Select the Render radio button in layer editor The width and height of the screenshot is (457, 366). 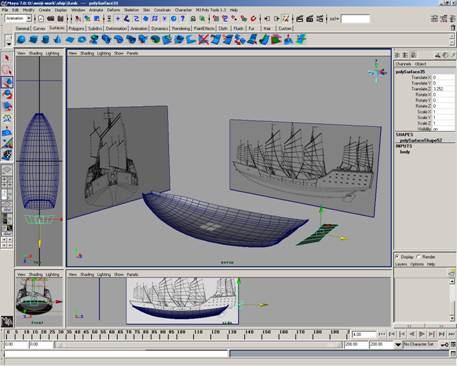coord(419,257)
